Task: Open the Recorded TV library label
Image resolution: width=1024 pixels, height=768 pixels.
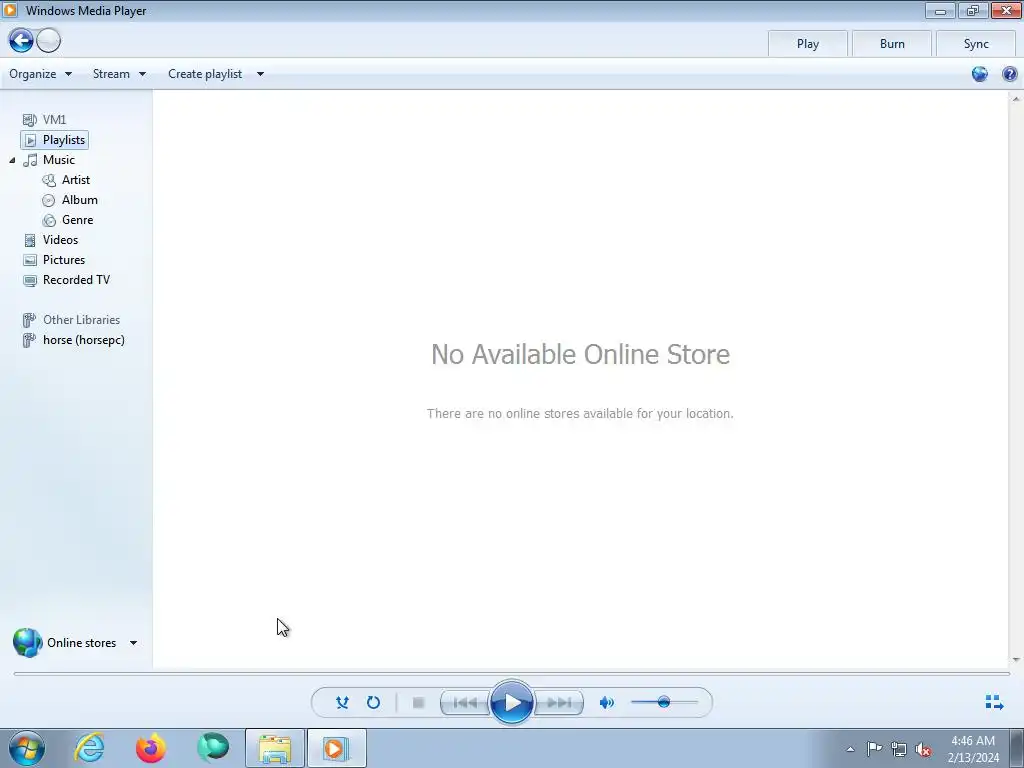Action: point(76,280)
